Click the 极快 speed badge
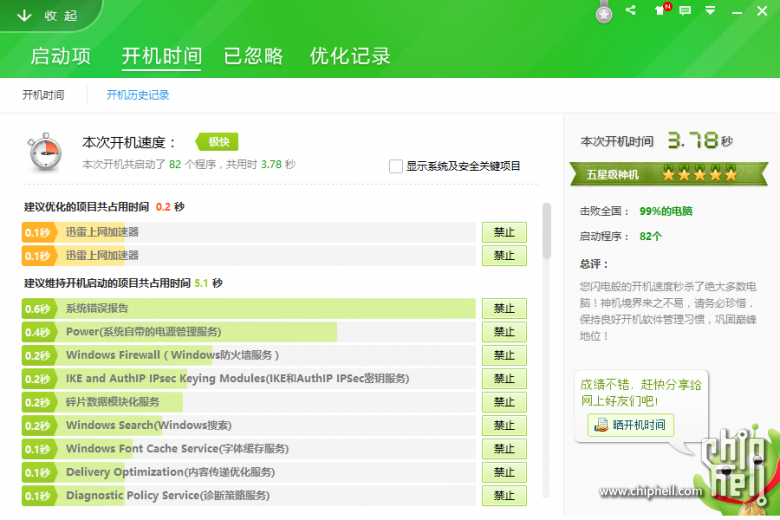780x520 pixels. 217,142
